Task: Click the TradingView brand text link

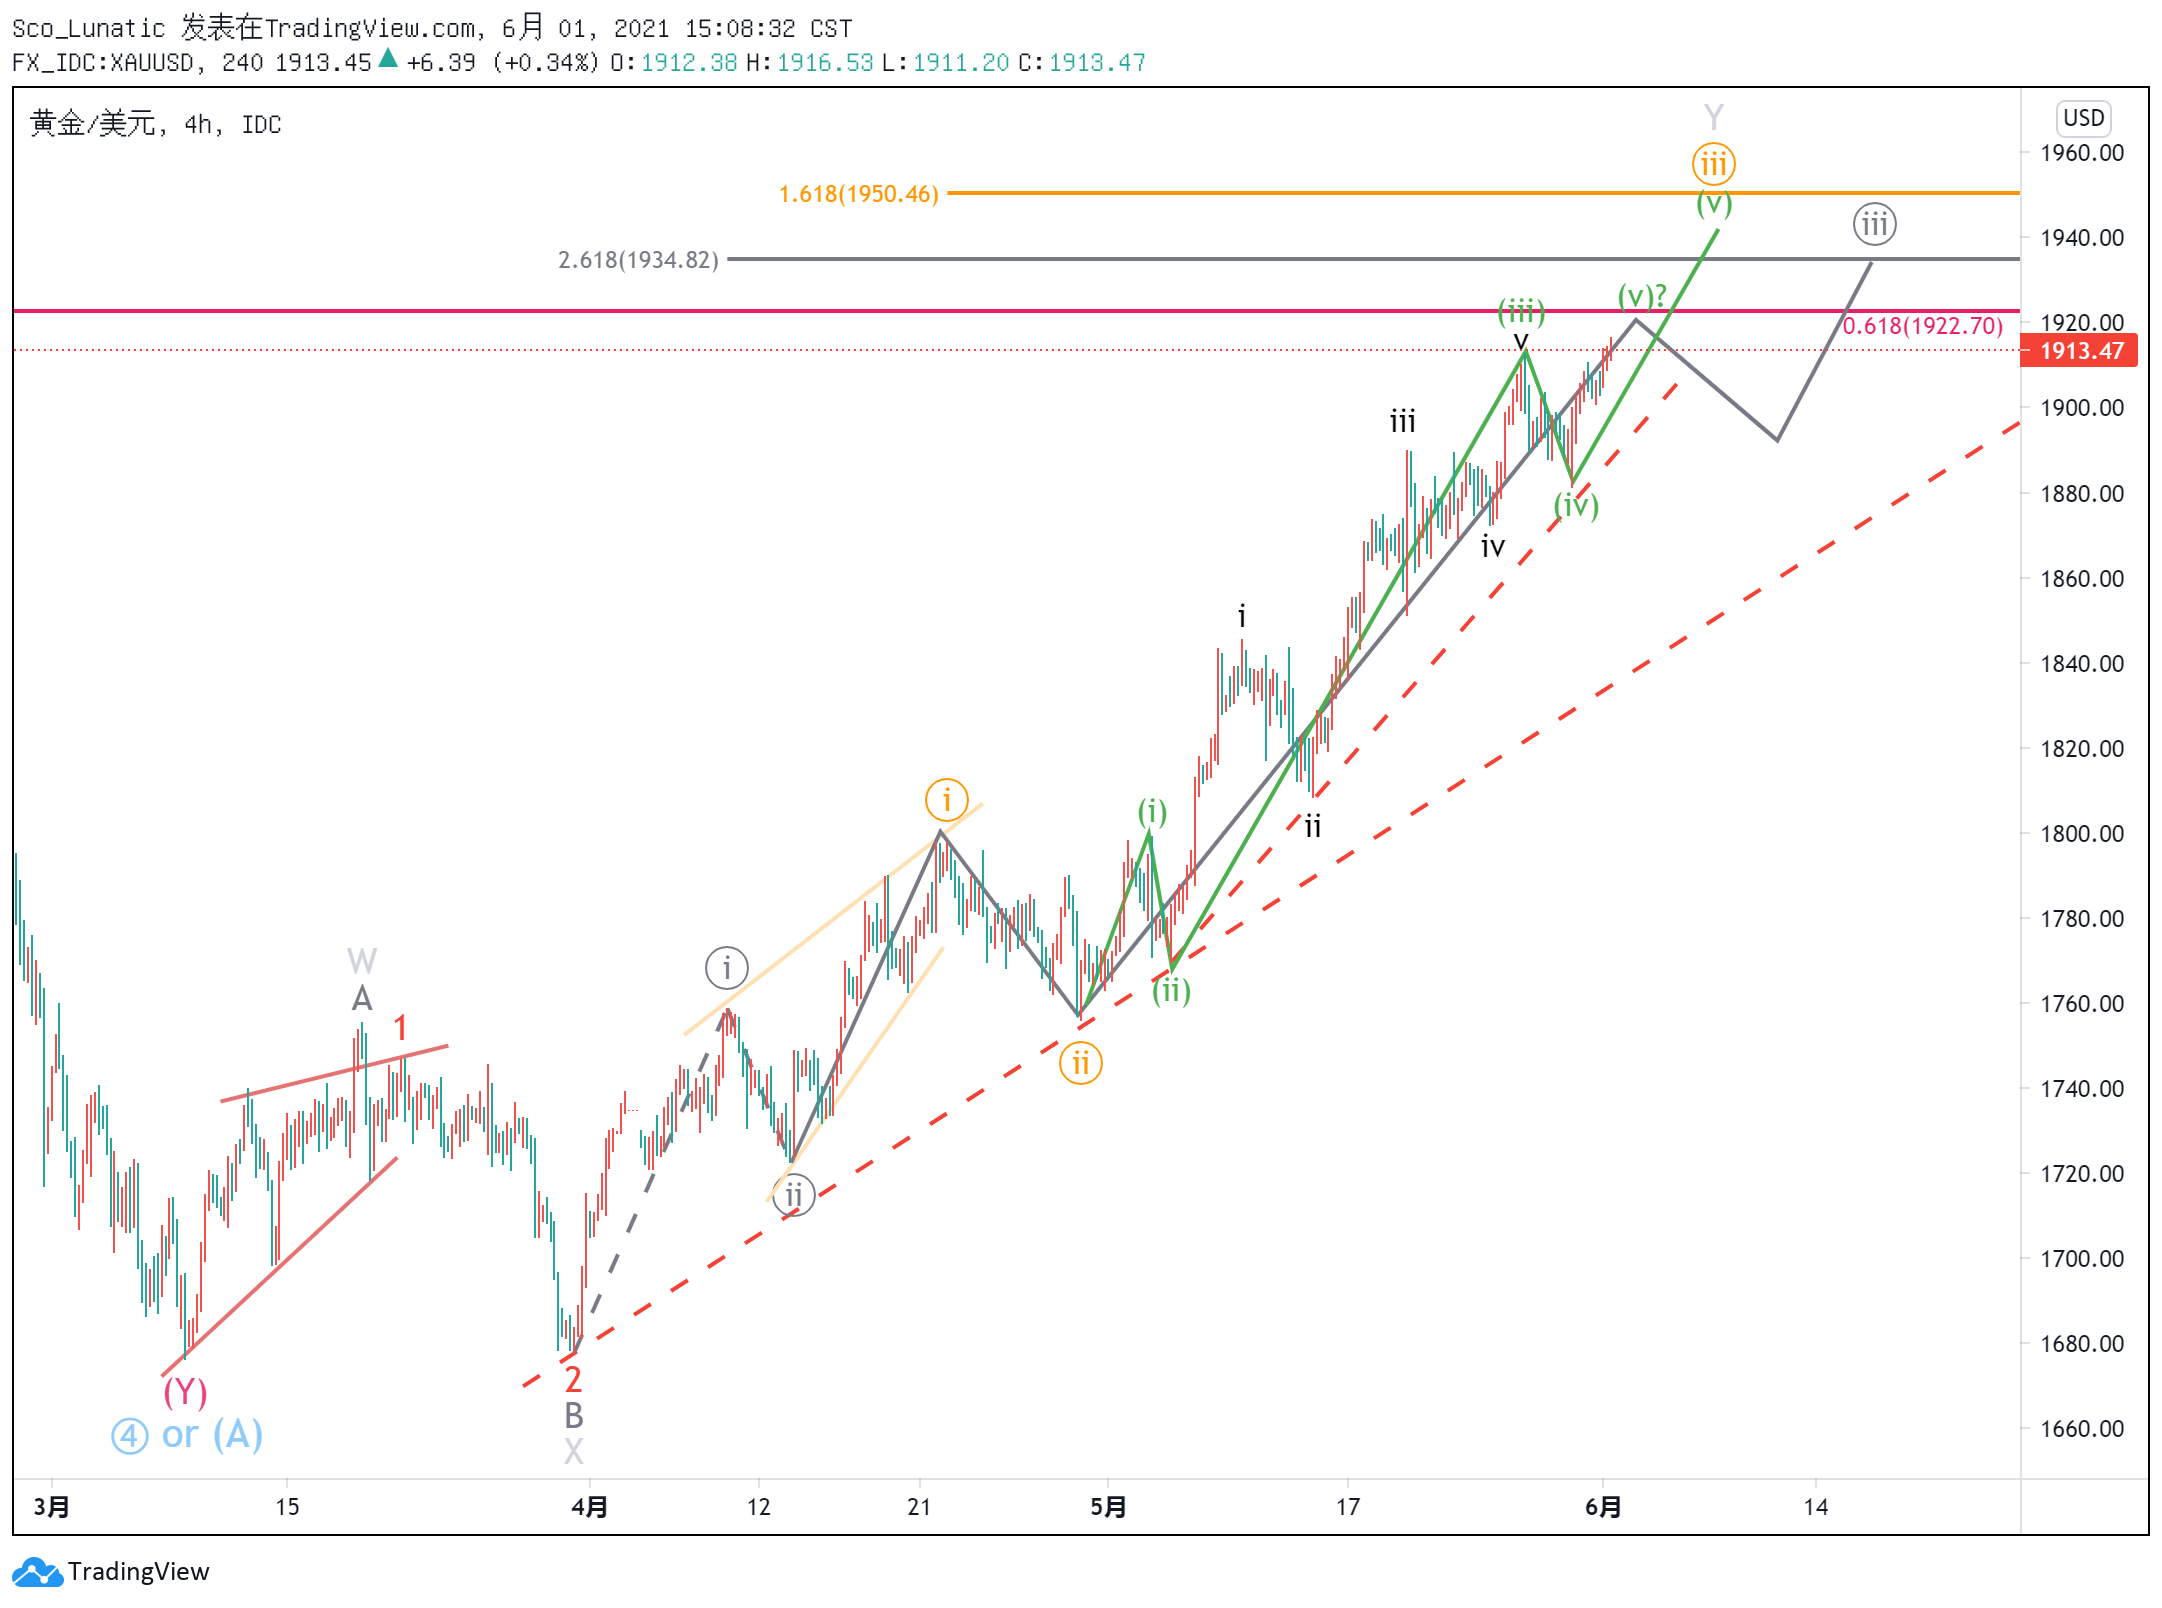Action: tap(139, 1572)
